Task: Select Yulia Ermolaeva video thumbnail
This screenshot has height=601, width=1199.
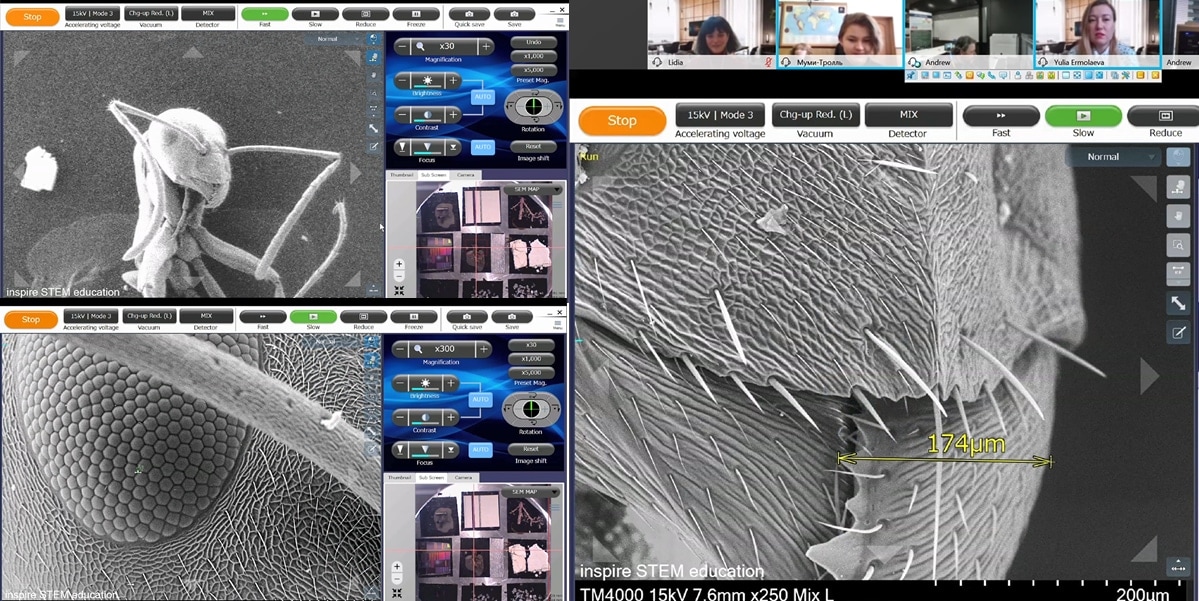Action: tap(1097, 33)
